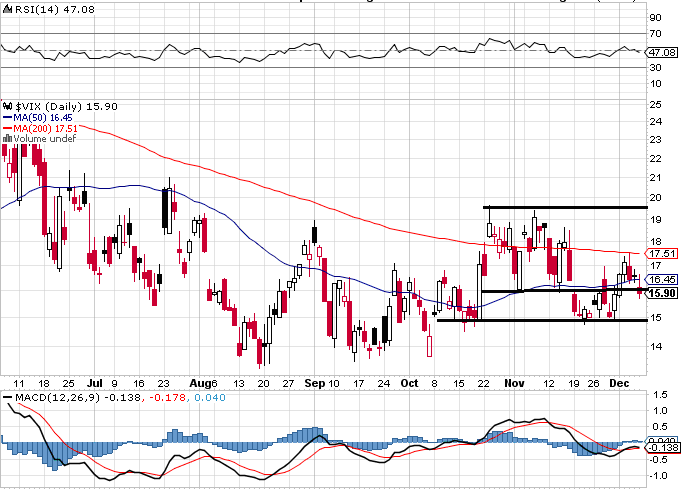
Task: Click the 26 date label before Dec
Action: point(594,384)
